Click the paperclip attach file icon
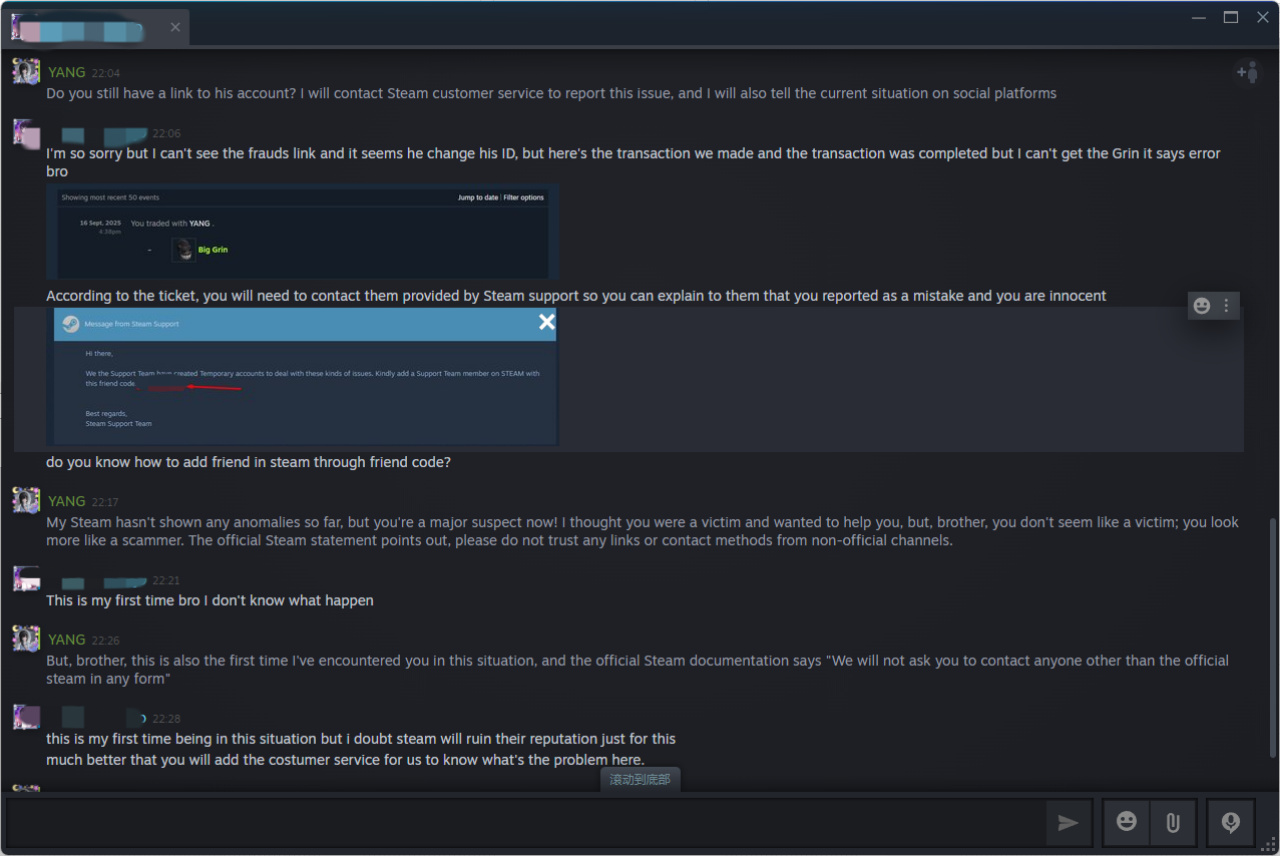Viewport: 1280px width, 856px height. tap(1172, 823)
